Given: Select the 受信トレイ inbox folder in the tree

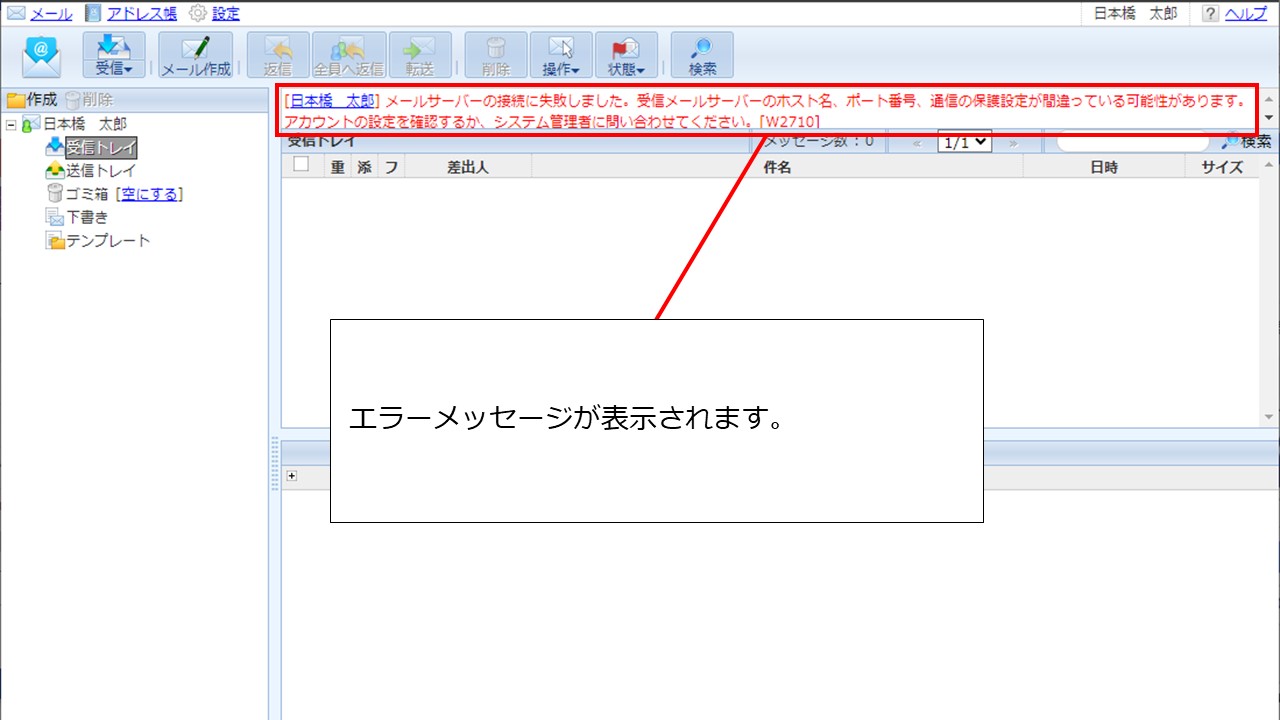Looking at the screenshot, I should point(101,147).
